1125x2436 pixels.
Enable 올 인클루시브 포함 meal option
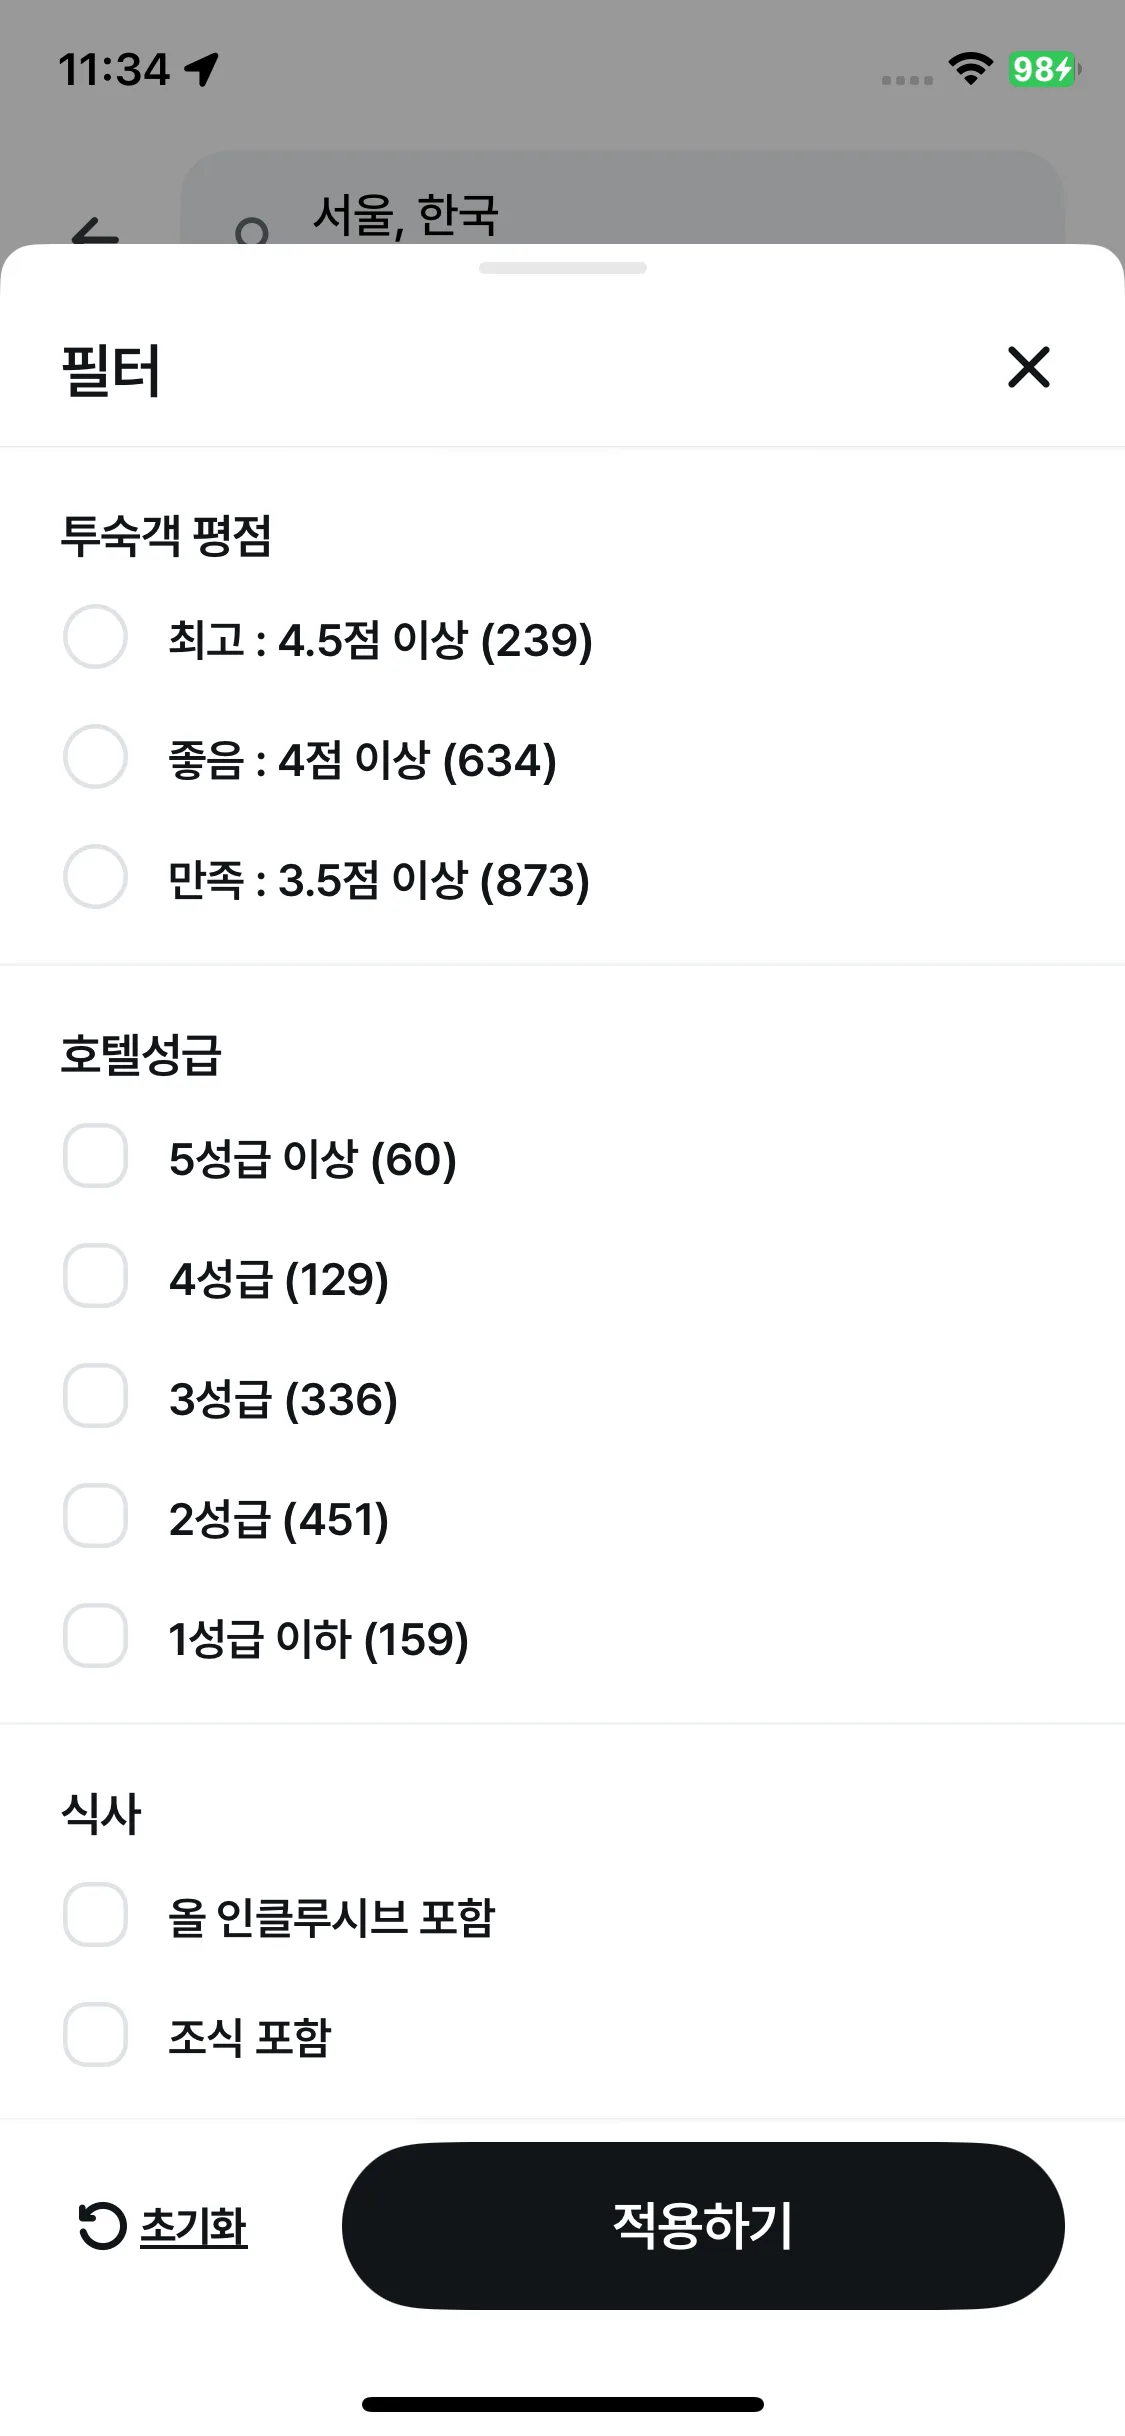point(95,1915)
